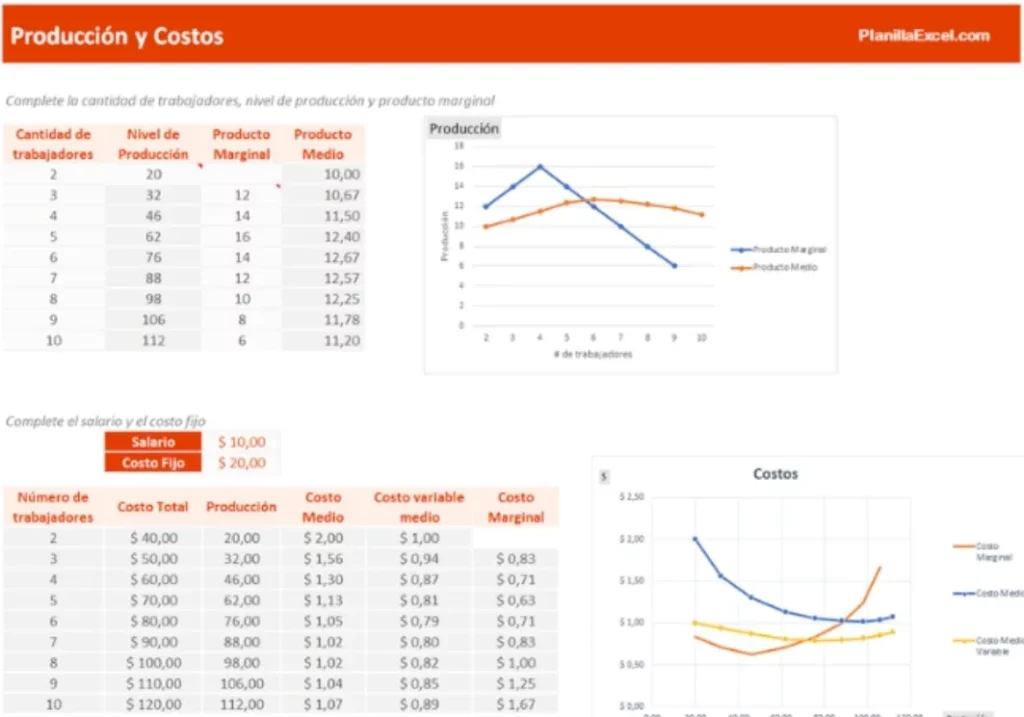Select Costo Medio cell $ 1,07
Image resolution: width=1024 pixels, height=717 pixels.
[323, 705]
